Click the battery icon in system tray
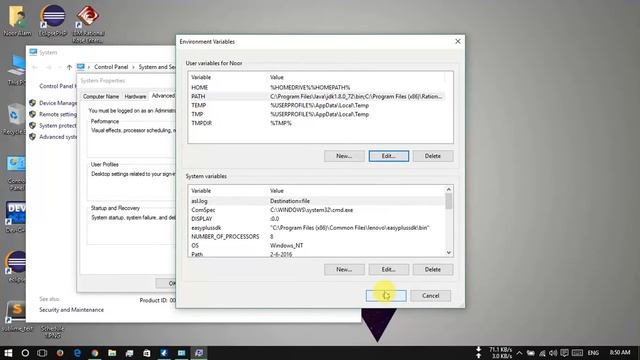 pyautogui.click(x=531, y=353)
